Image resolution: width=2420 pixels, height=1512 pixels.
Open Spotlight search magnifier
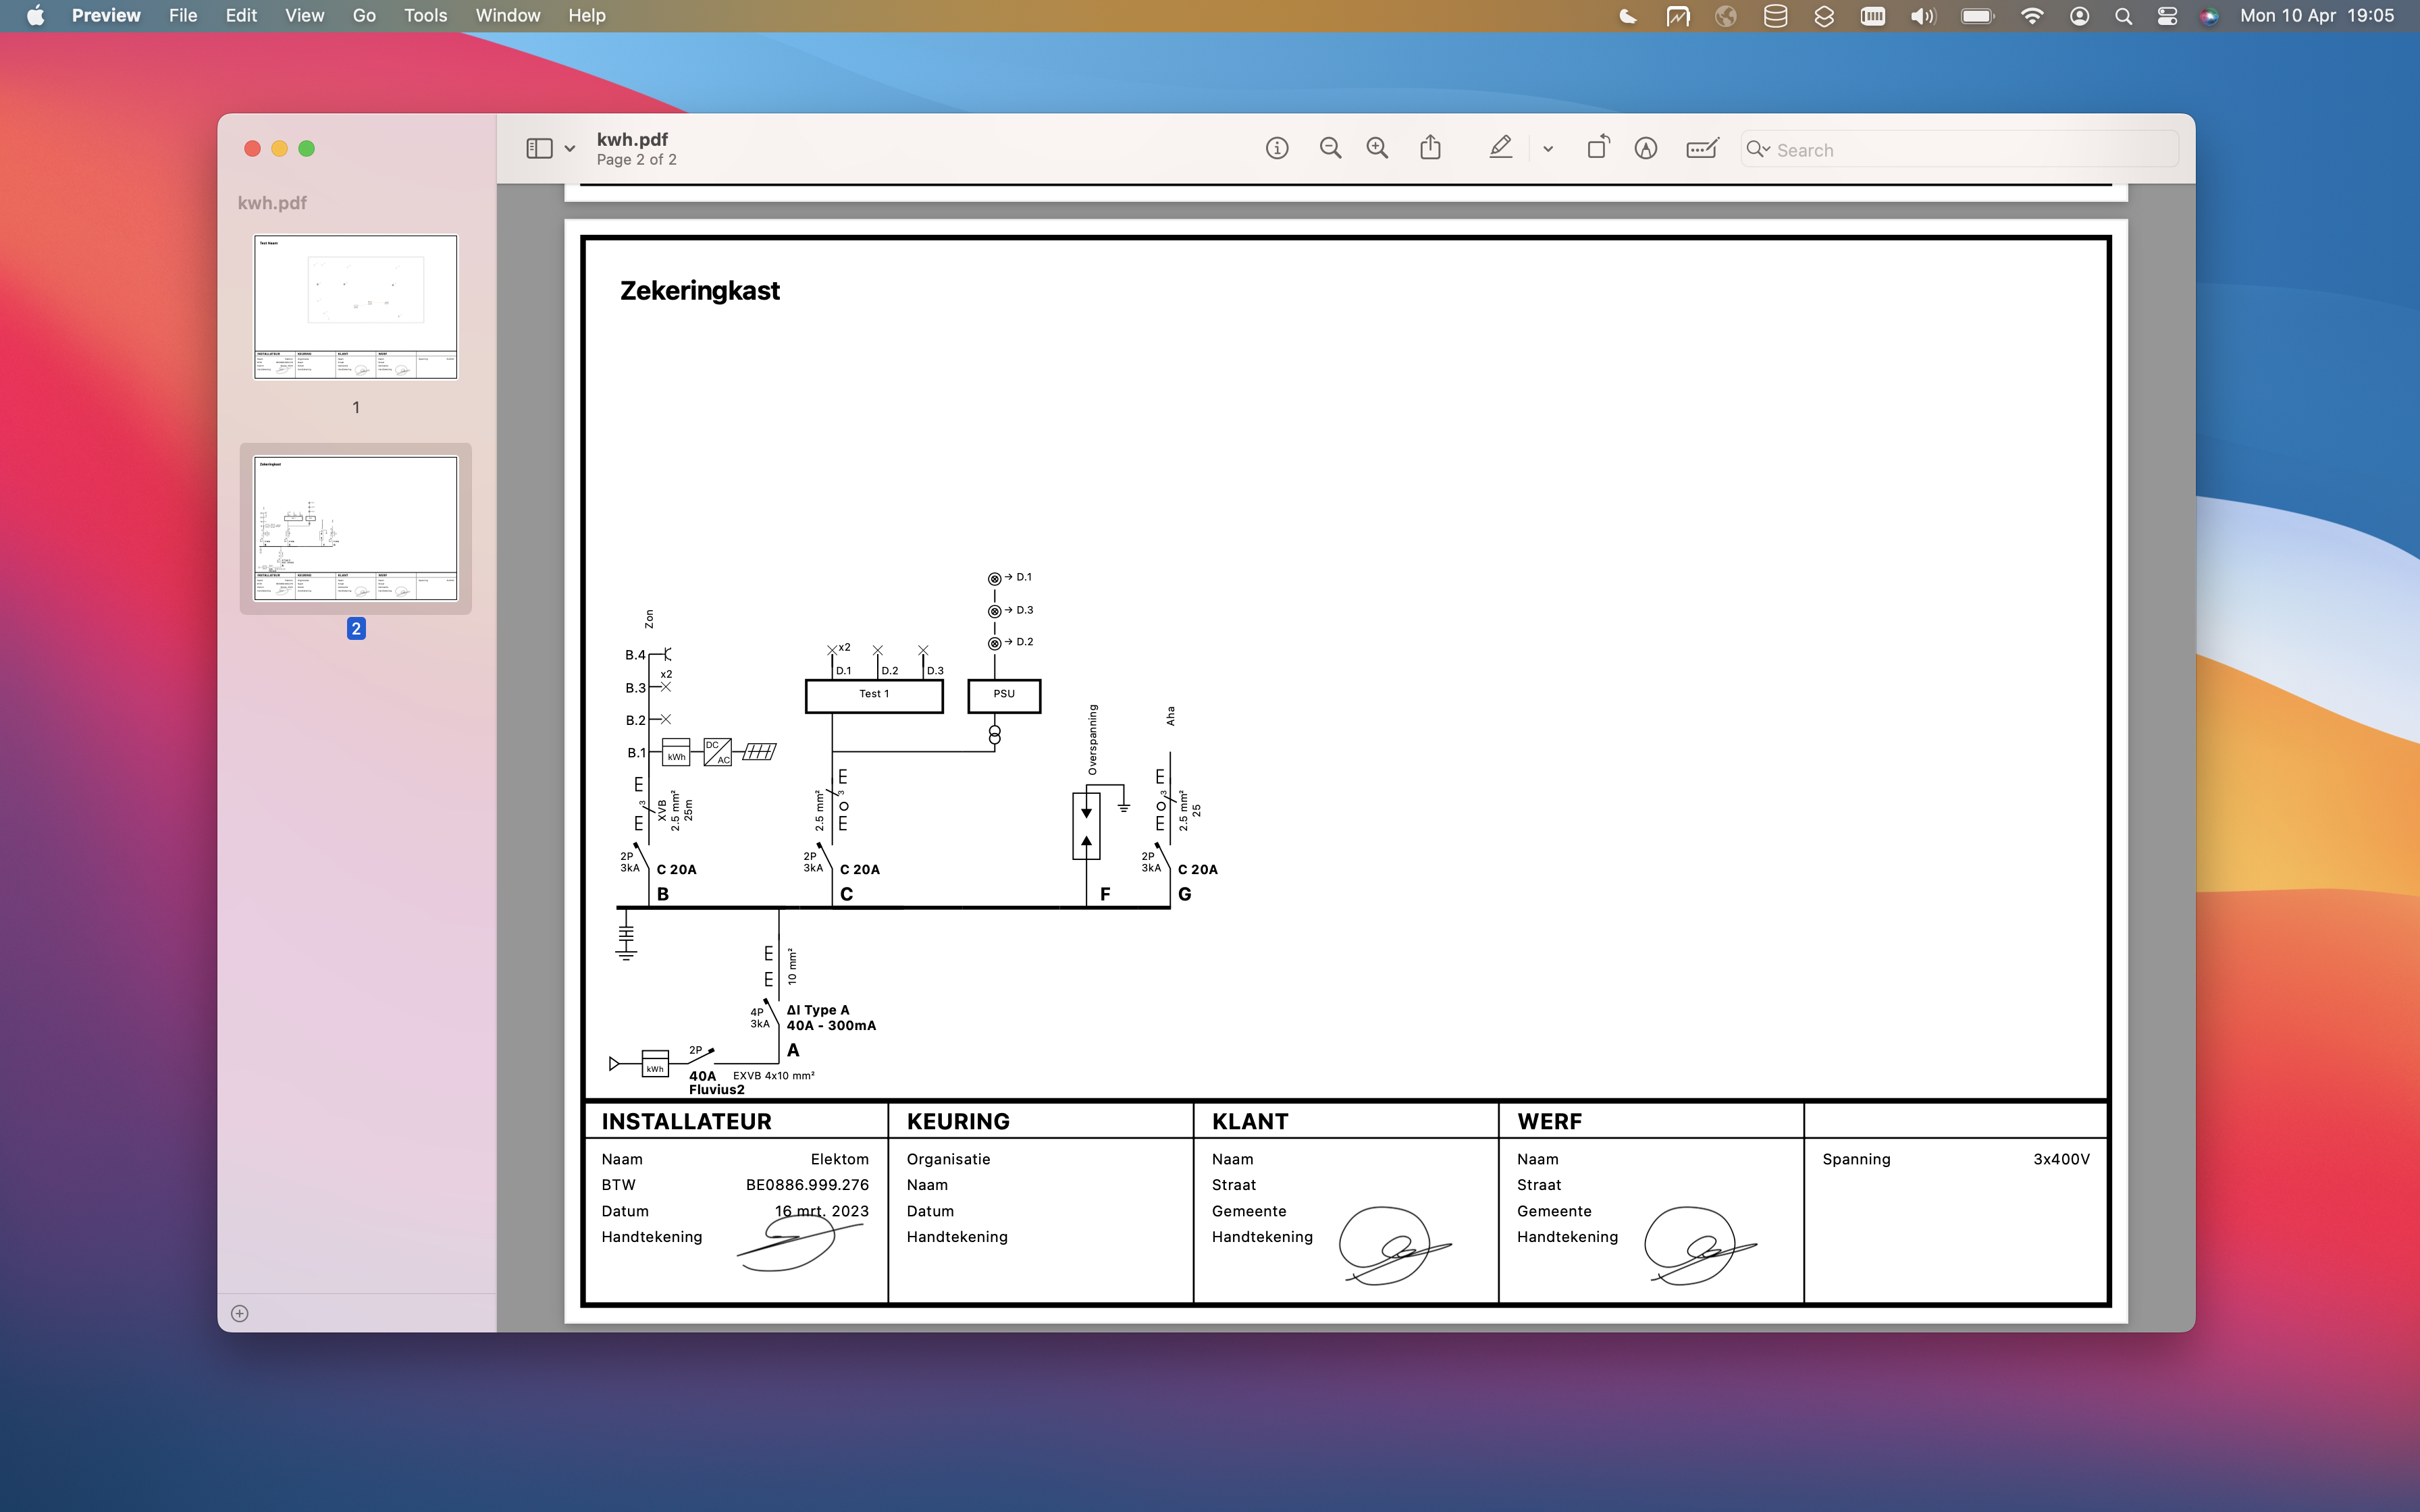click(x=2123, y=16)
